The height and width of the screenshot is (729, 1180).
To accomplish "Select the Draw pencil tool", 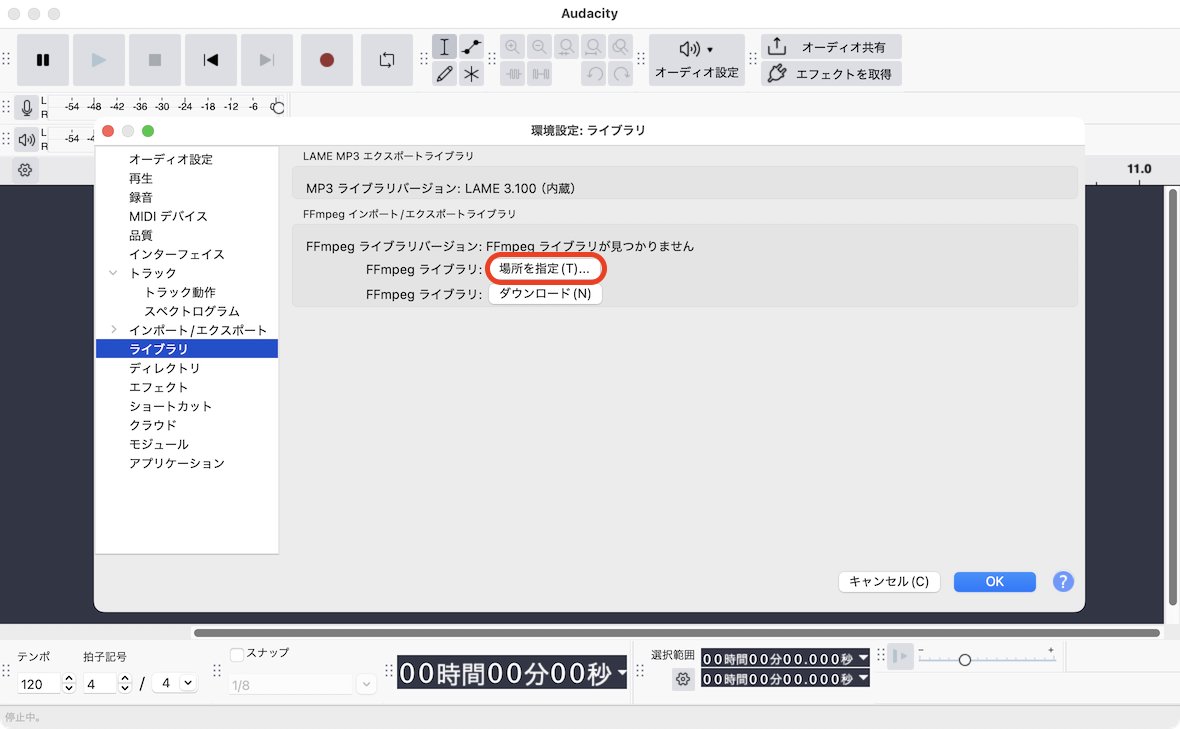I will (445, 74).
